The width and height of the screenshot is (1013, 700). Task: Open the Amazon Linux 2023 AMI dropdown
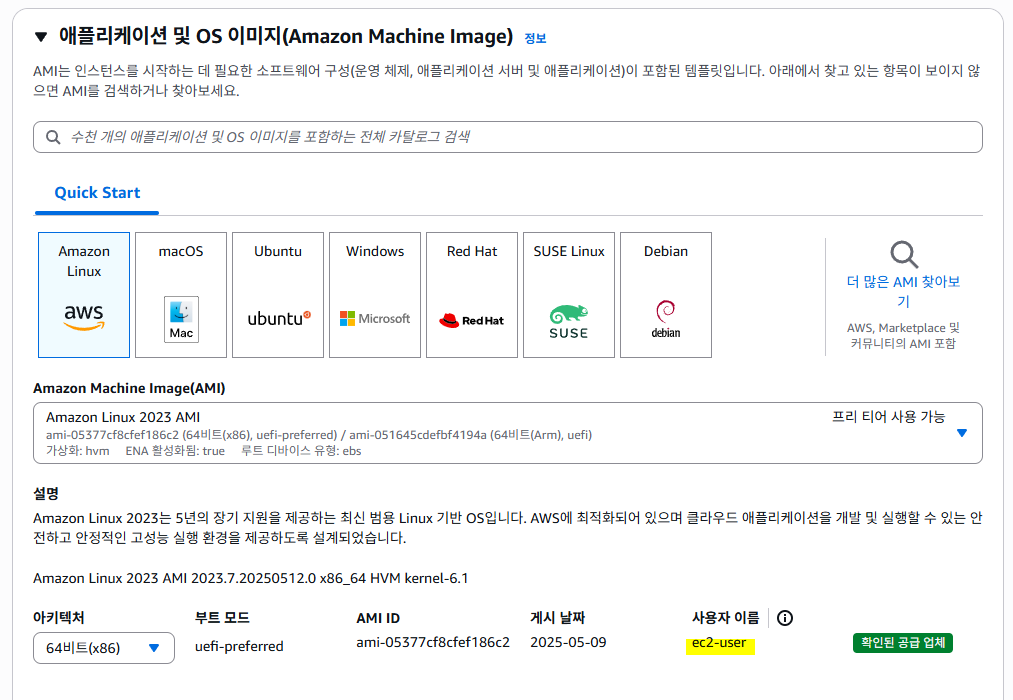tap(508, 433)
